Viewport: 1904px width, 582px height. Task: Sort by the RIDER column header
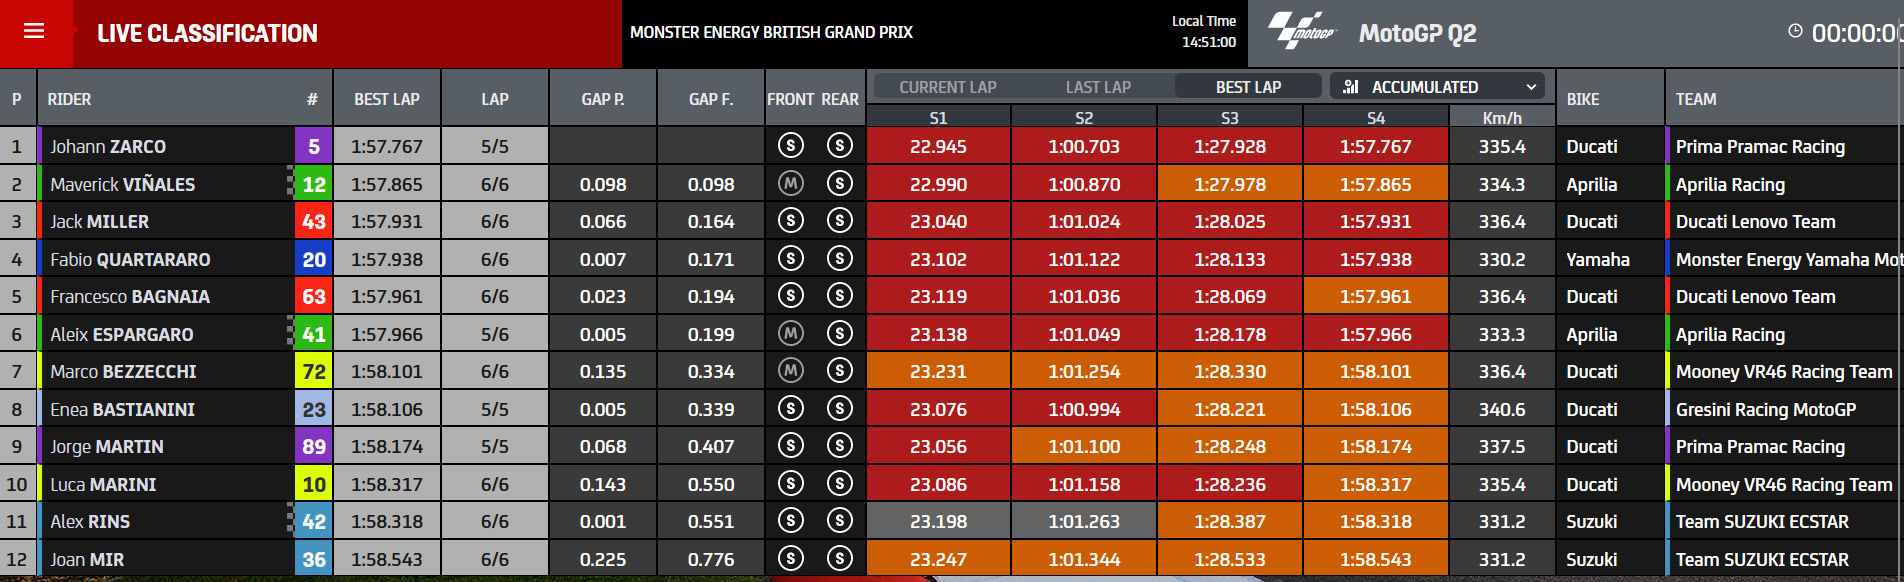coord(69,99)
